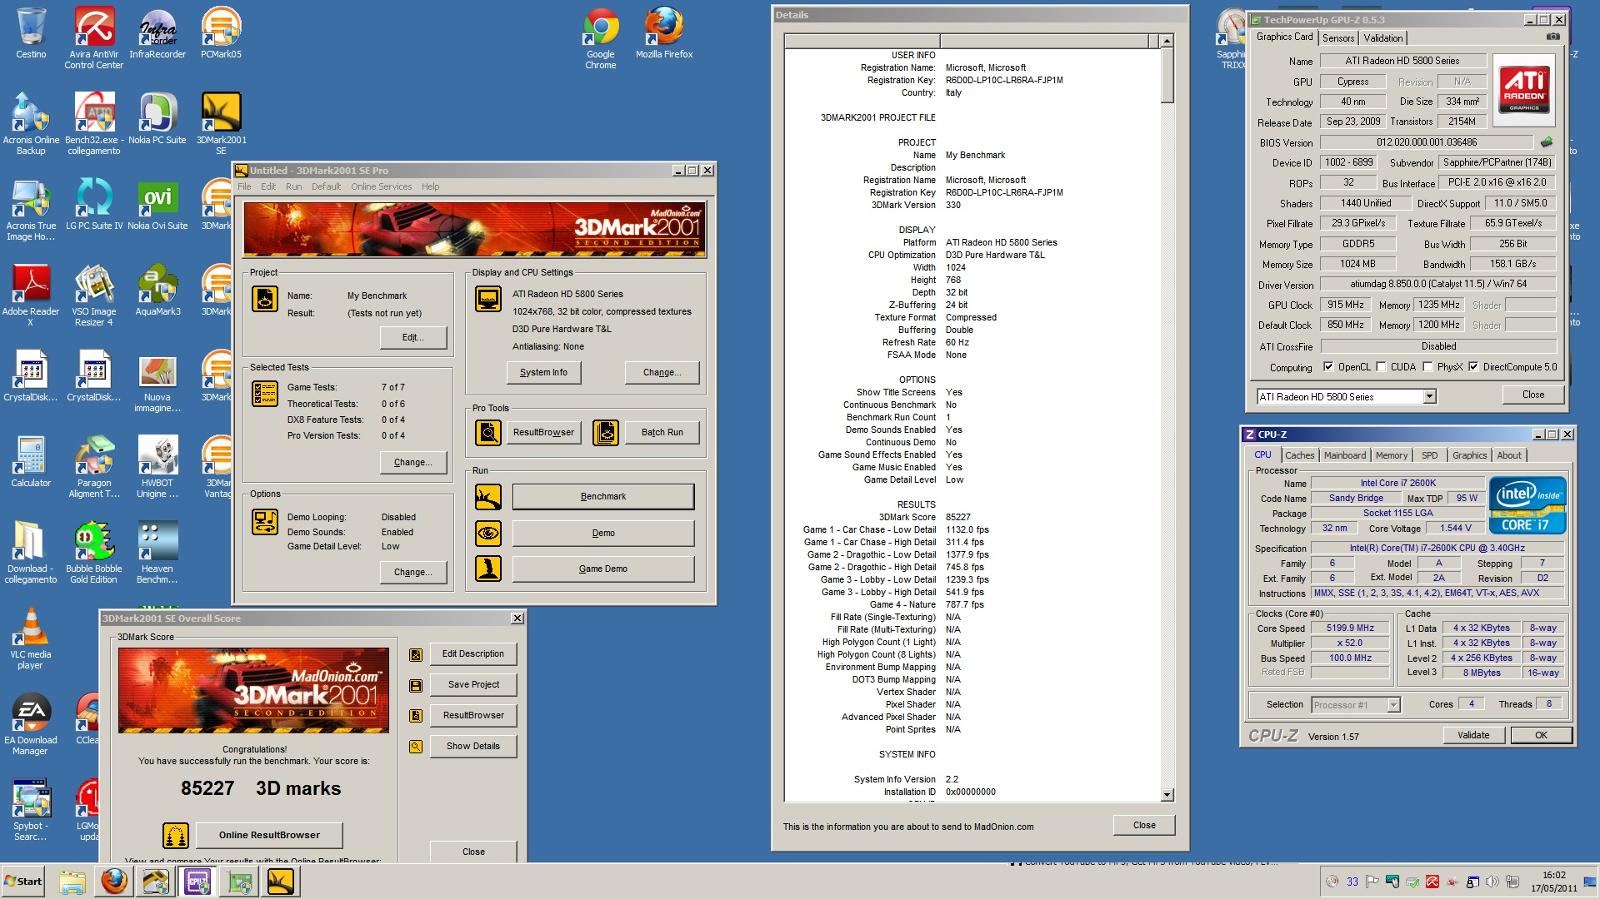Viewport: 1600px width, 899px height.
Task: Click the ResultBrowser magnifier icon in Pro Tools
Action: pyautogui.click(x=488, y=432)
